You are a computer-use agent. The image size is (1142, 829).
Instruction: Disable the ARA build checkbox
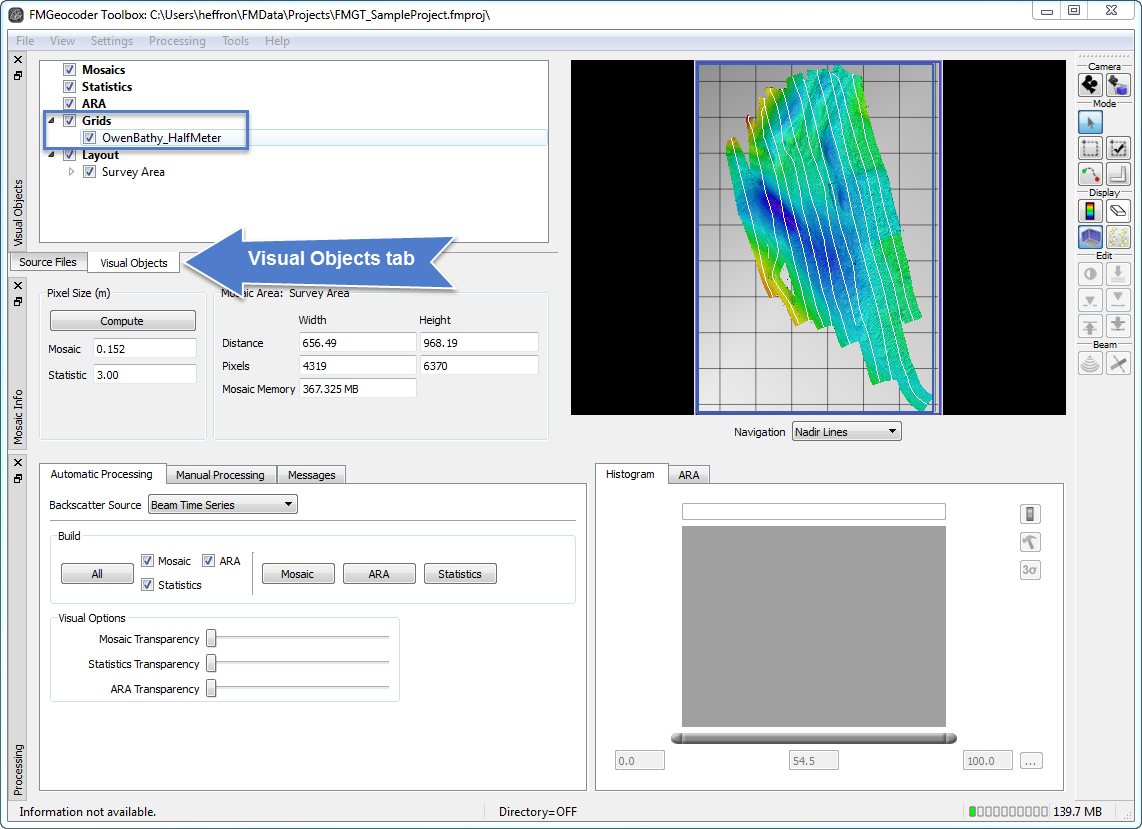pyautogui.click(x=209, y=561)
